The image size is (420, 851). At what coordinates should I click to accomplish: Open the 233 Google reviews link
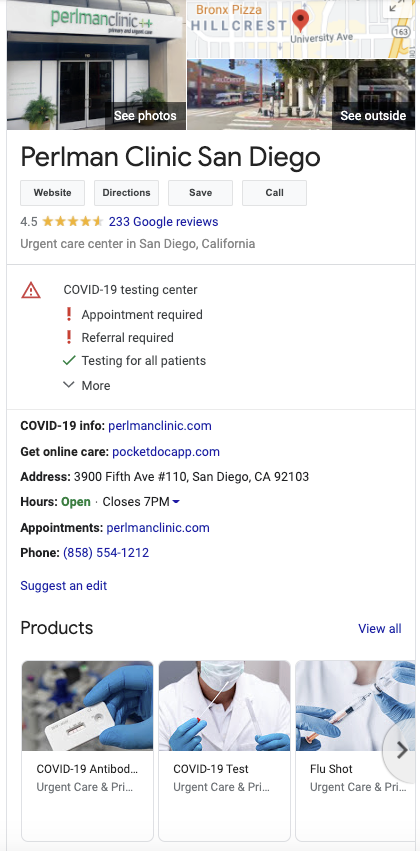tap(163, 221)
